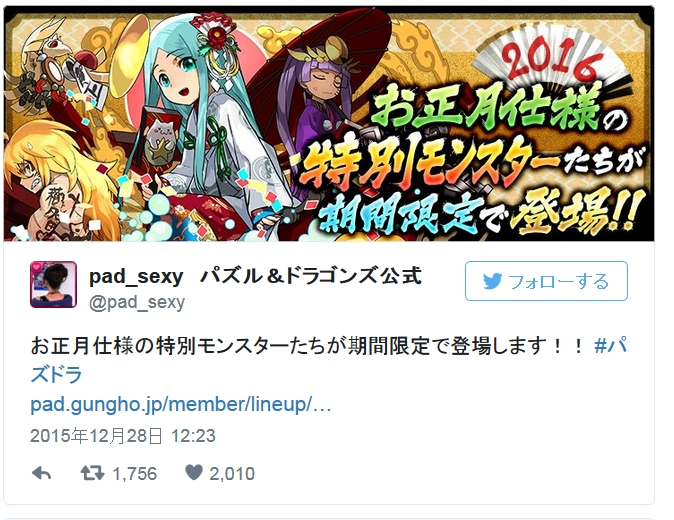
Task: Click the reply arrow icon
Action: [42, 473]
